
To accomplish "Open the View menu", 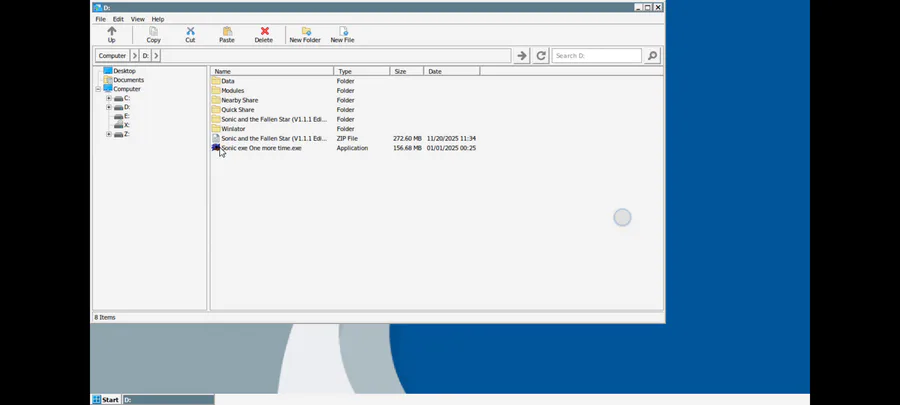I will pos(138,19).
